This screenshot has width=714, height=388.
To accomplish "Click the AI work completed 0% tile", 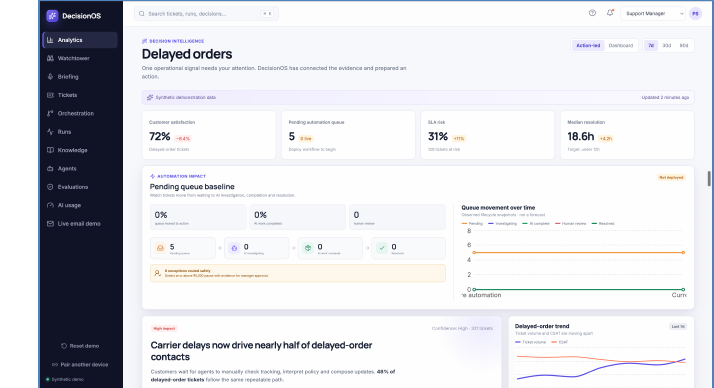I will pyautogui.click(x=297, y=217).
